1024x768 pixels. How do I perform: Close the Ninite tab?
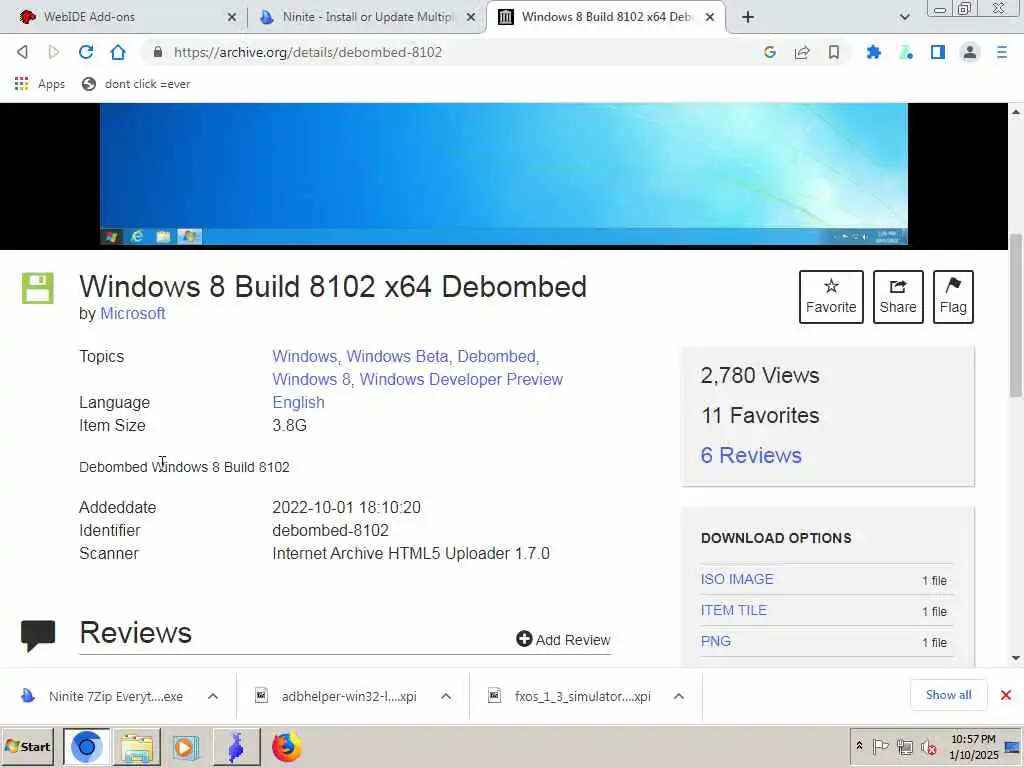click(471, 18)
